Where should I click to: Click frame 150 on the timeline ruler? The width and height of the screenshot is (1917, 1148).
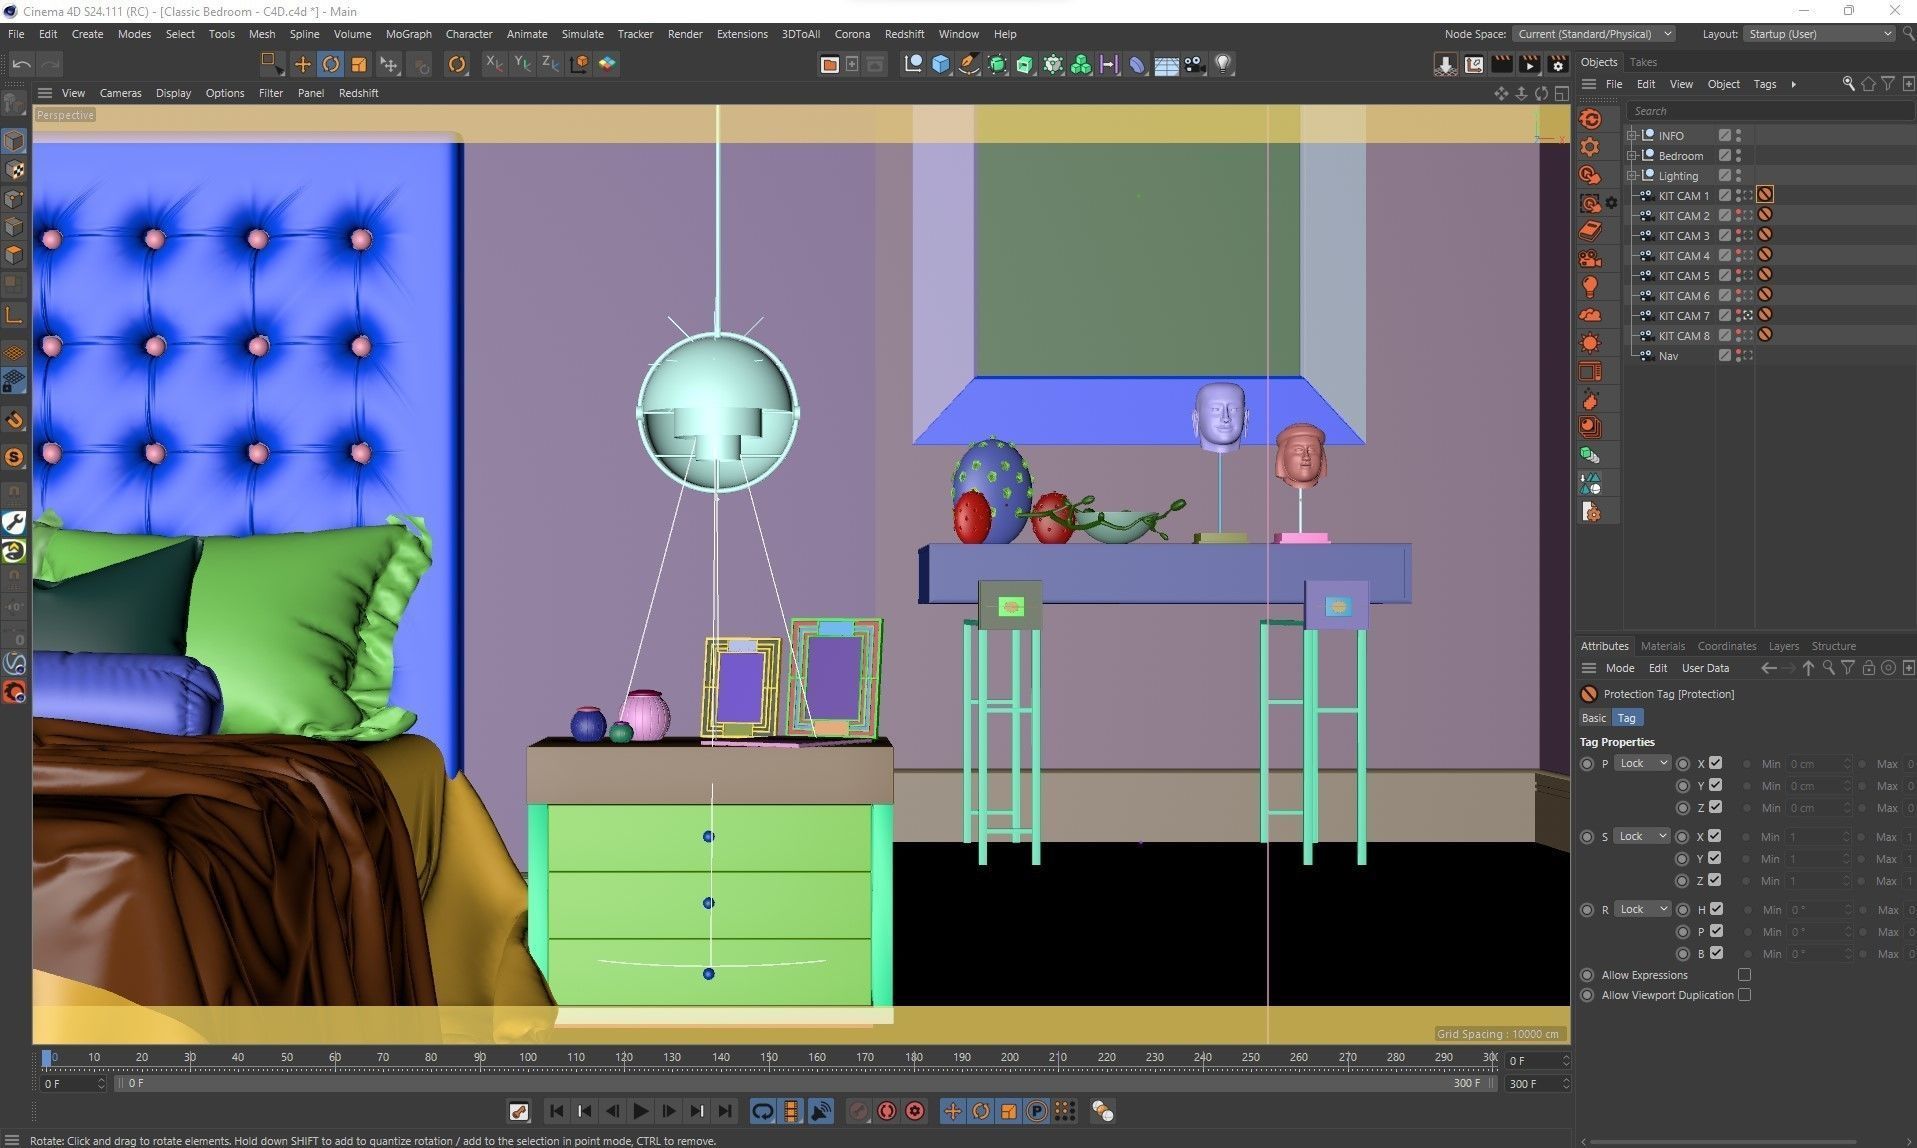(x=768, y=1057)
